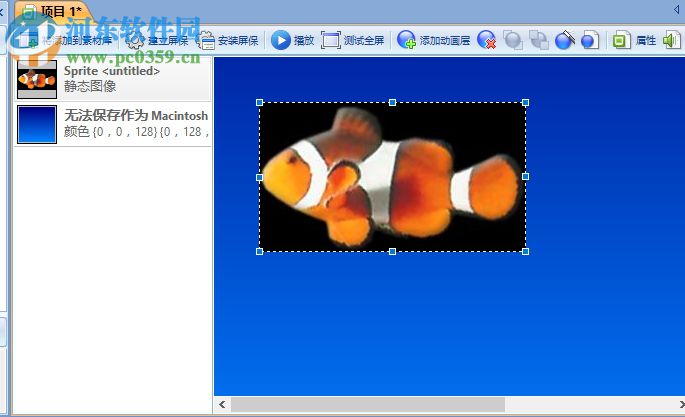Click the 测试全屏 text label
685x417 pixels.
[x=364, y=41]
